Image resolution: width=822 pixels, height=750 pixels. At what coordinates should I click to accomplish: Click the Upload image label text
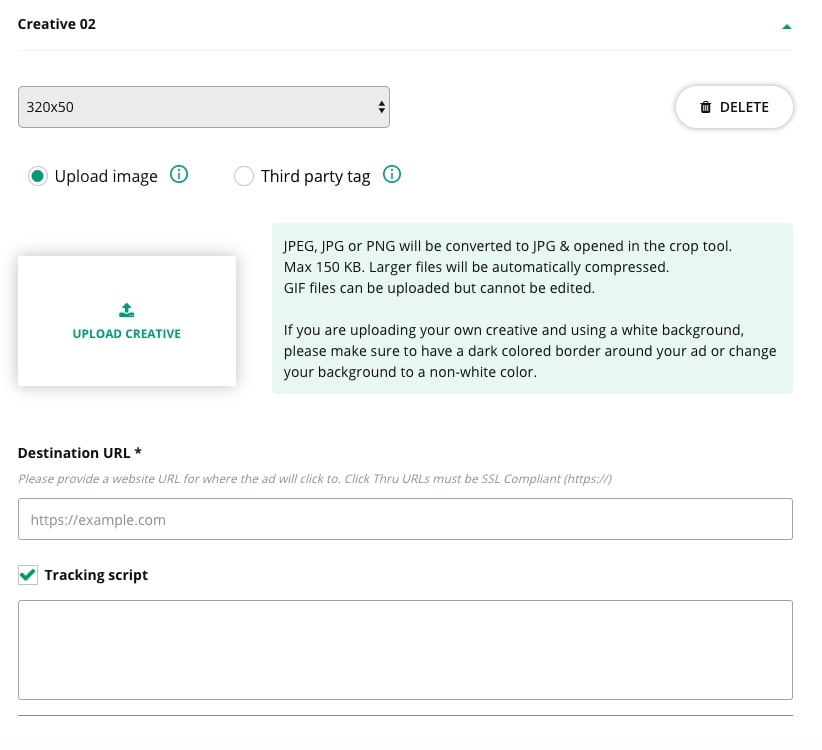pyautogui.click(x=106, y=177)
